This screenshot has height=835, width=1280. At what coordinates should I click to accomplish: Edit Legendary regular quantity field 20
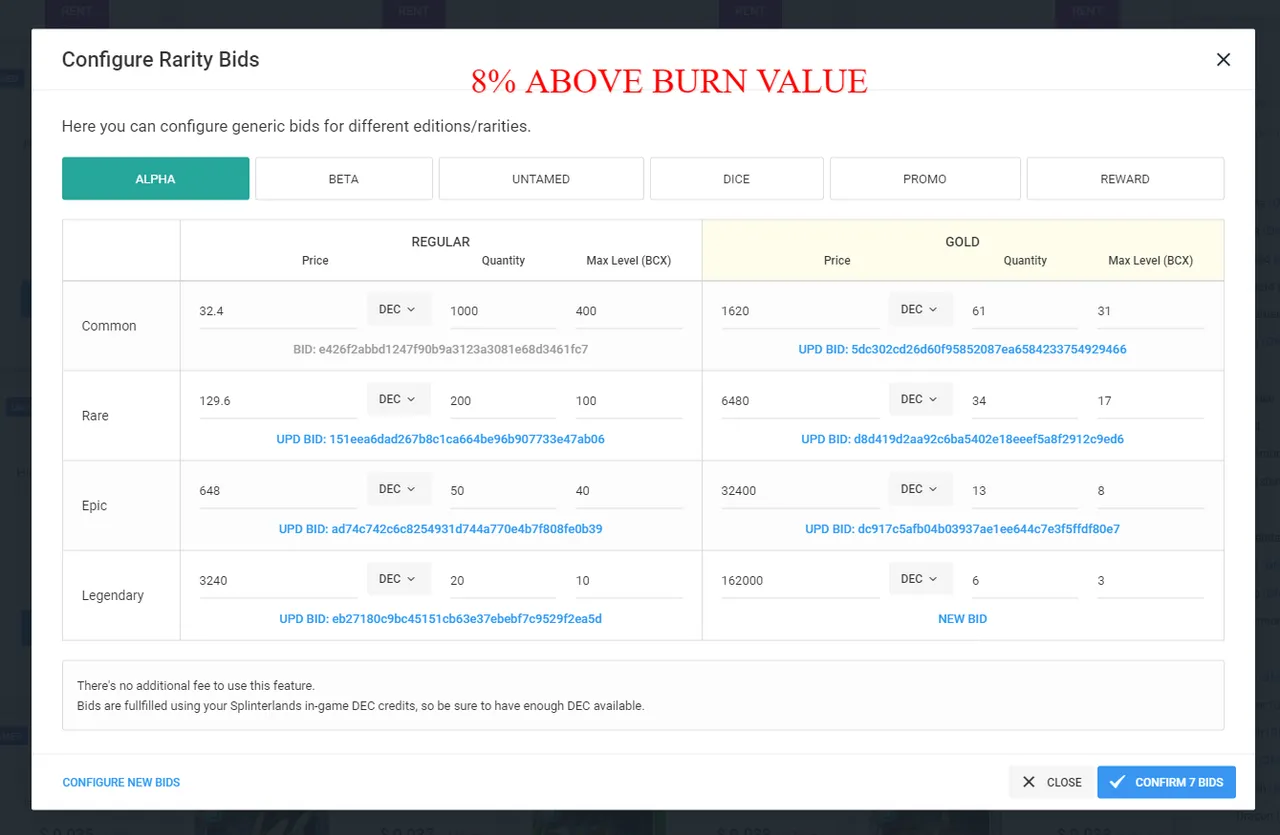(503, 581)
